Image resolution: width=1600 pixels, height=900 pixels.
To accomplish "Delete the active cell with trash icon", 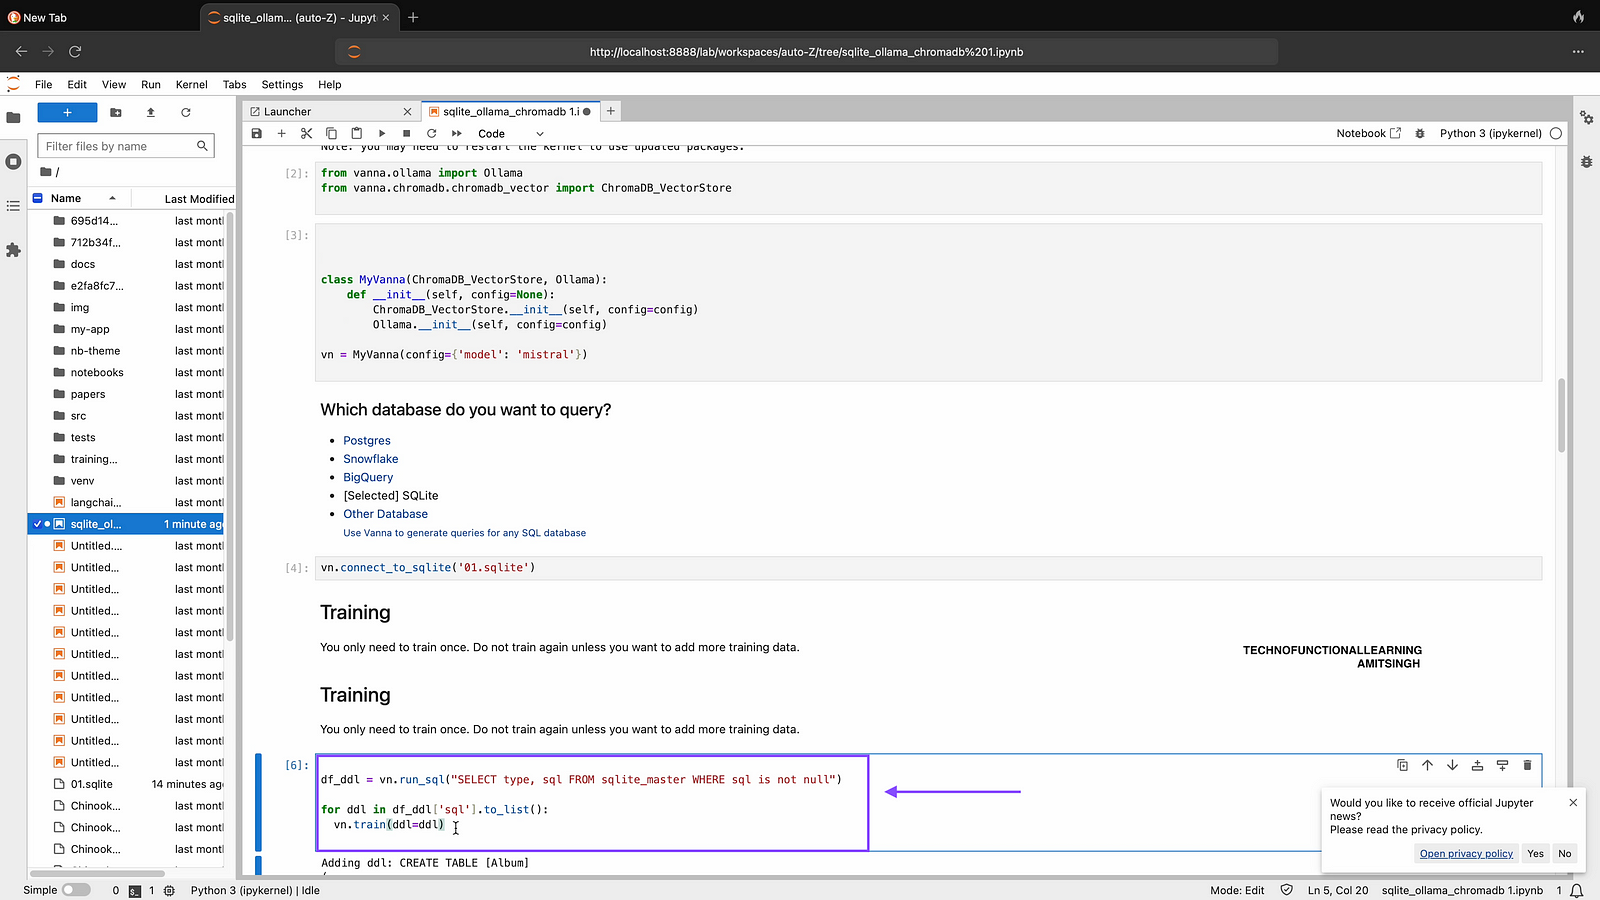I will pos(1527,765).
